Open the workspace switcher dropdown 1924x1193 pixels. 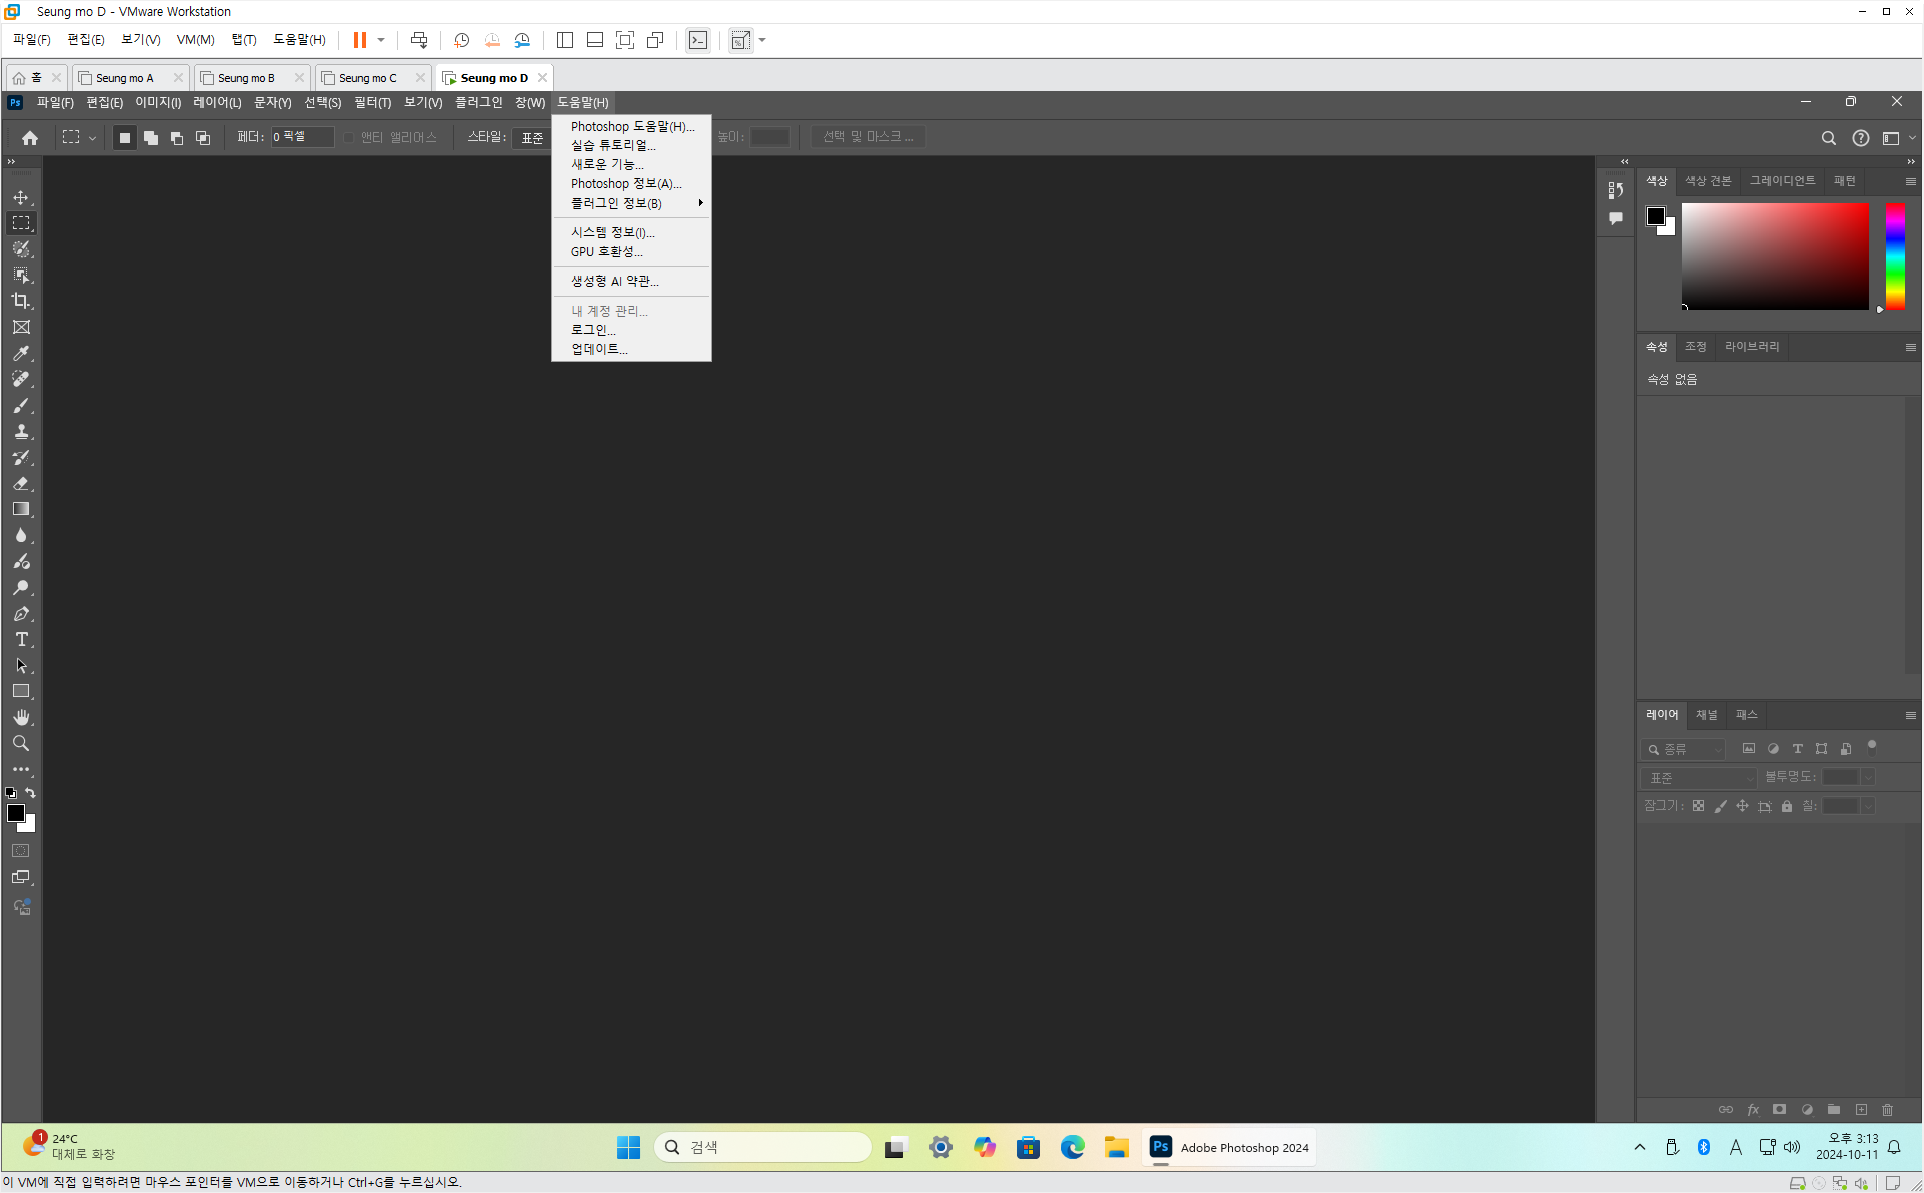1895,138
